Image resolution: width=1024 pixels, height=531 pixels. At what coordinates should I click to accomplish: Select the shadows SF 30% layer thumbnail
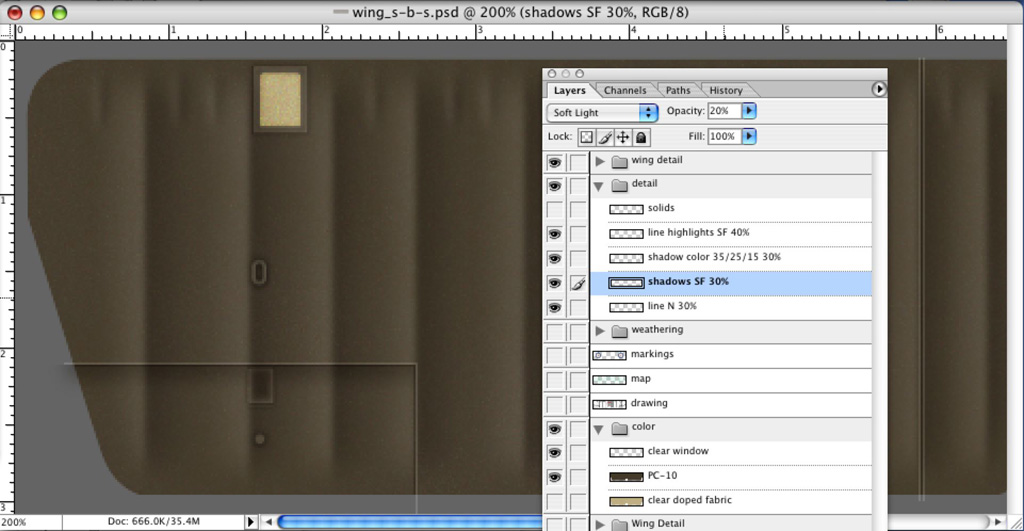coord(626,283)
